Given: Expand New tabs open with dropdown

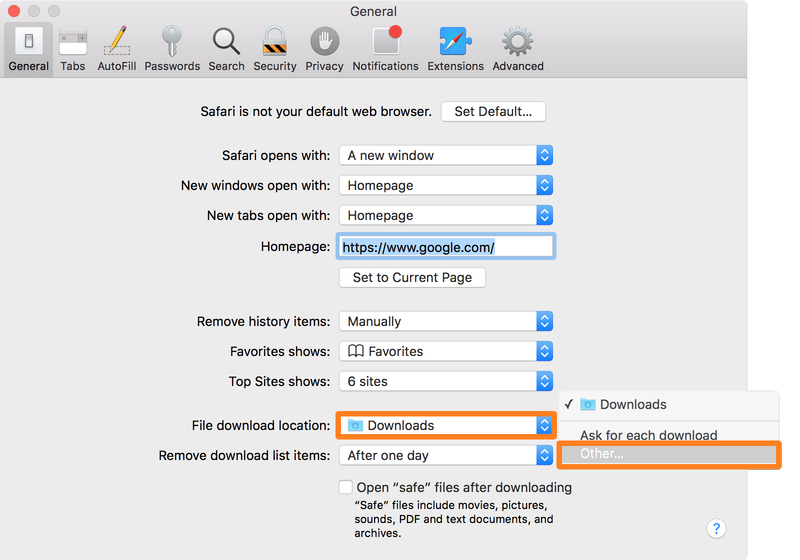Looking at the screenshot, I should click(446, 216).
